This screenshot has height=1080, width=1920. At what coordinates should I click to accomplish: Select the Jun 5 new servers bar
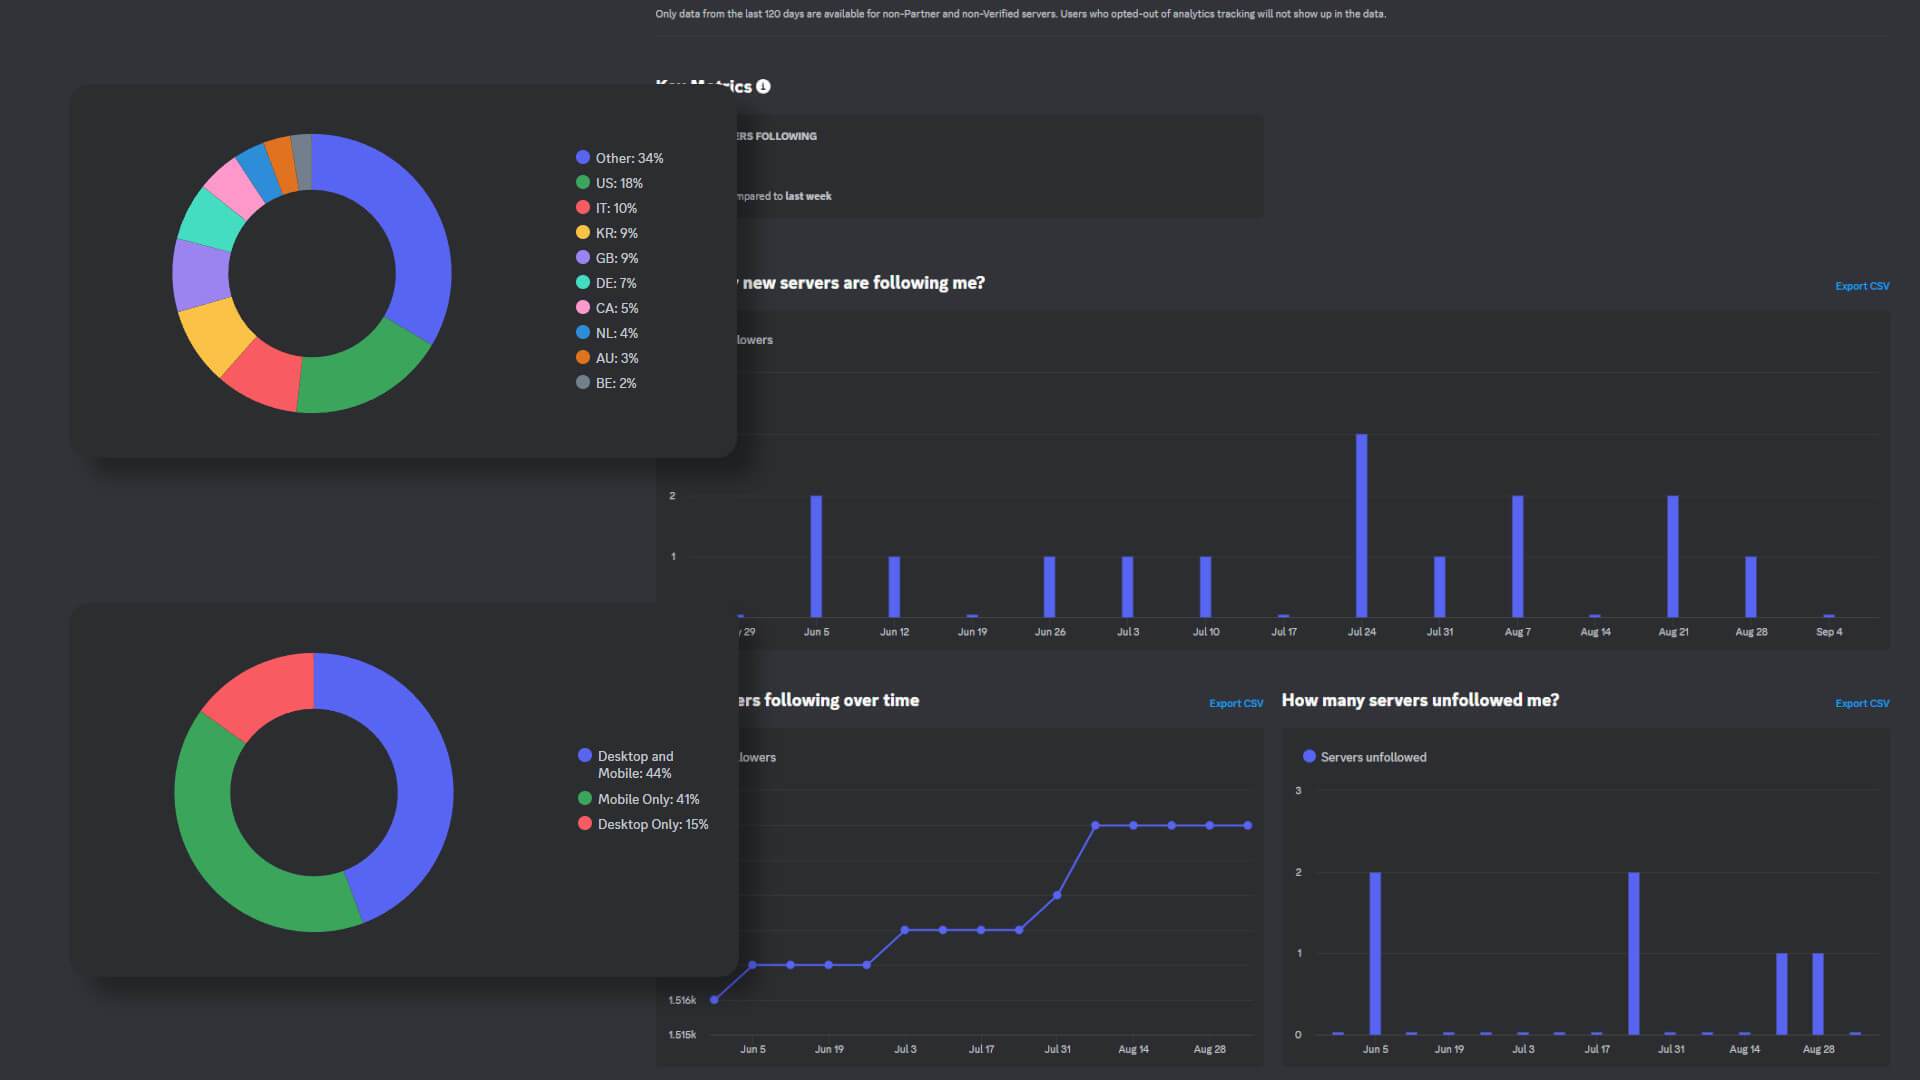pos(816,556)
